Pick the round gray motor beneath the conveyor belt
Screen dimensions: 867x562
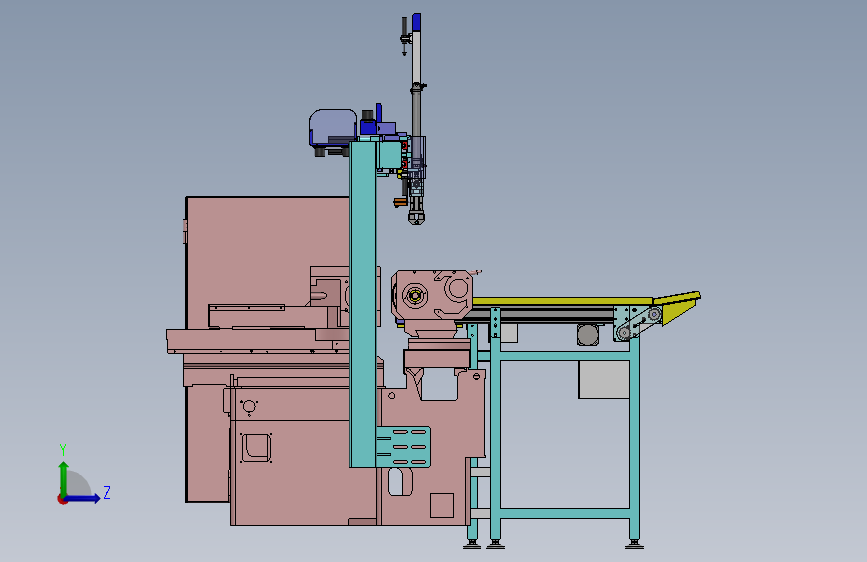pyautogui.click(x=587, y=335)
